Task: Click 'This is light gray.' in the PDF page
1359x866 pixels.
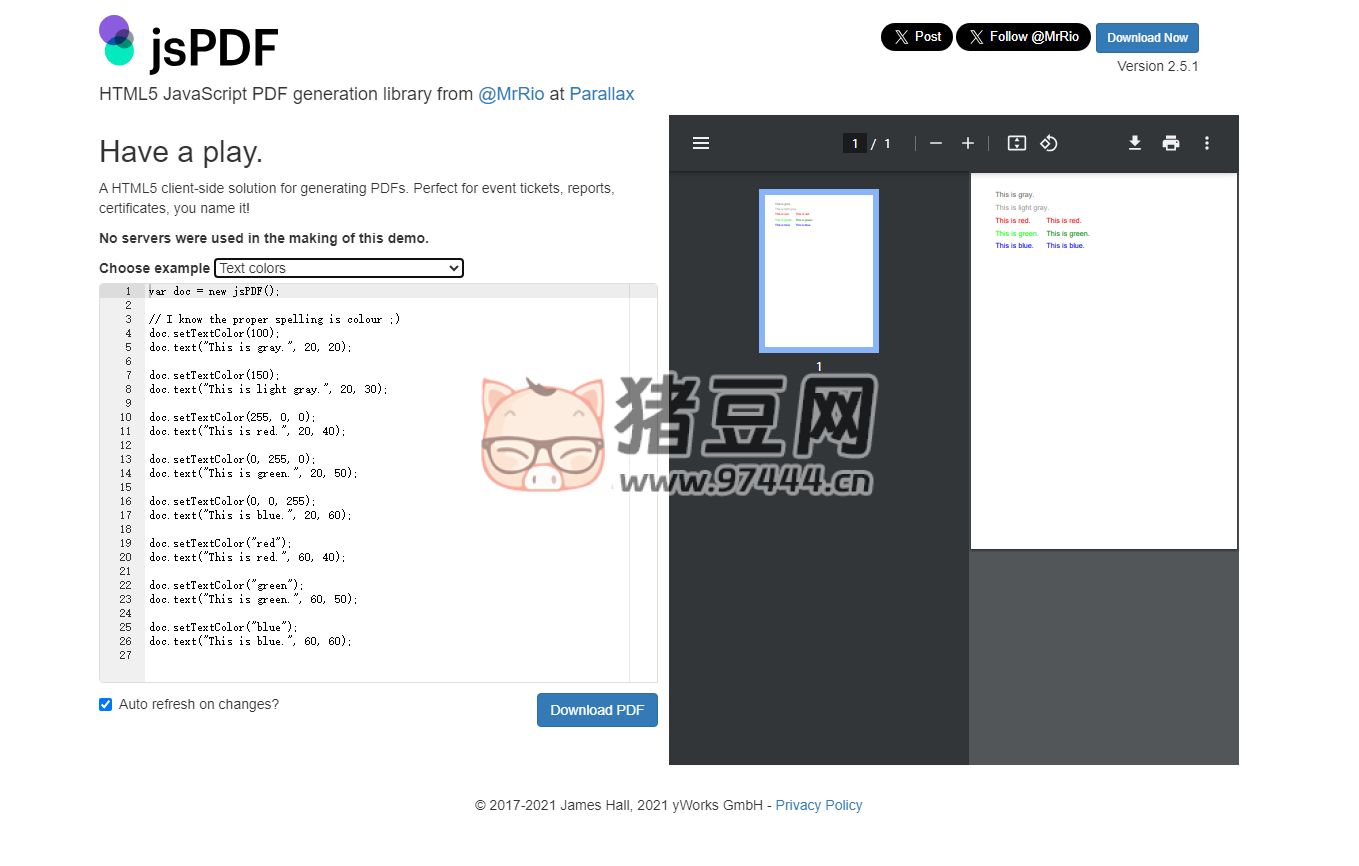Action: pyautogui.click(x=1022, y=208)
